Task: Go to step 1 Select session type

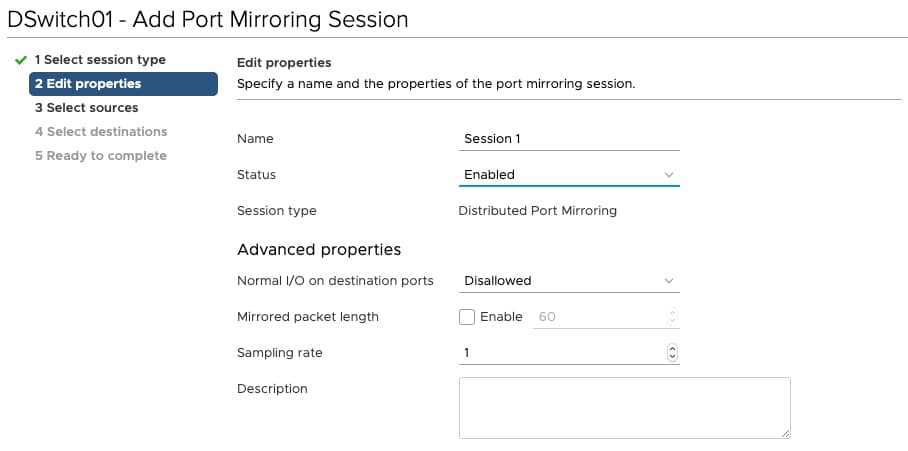Action: tap(100, 60)
